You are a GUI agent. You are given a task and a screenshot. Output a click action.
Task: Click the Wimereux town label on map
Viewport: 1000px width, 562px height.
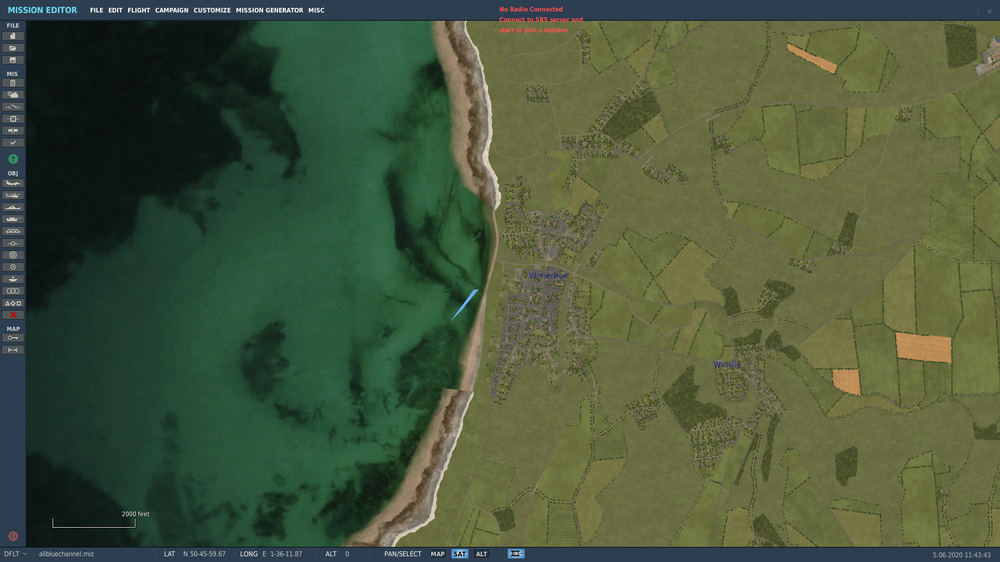click(x=548, y=276)
